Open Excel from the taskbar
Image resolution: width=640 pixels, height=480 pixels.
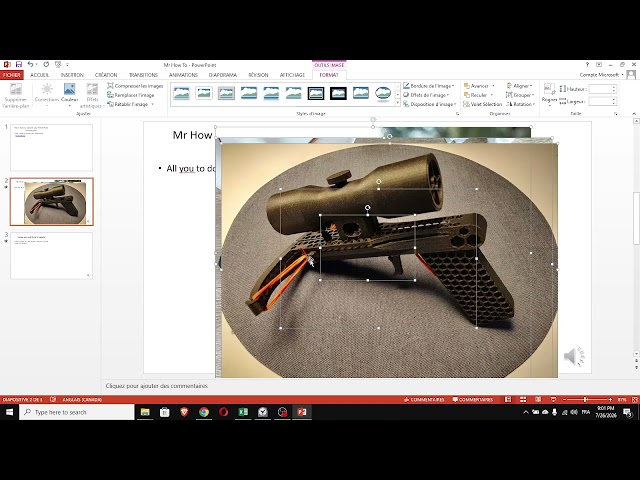(x=243, y=412)
